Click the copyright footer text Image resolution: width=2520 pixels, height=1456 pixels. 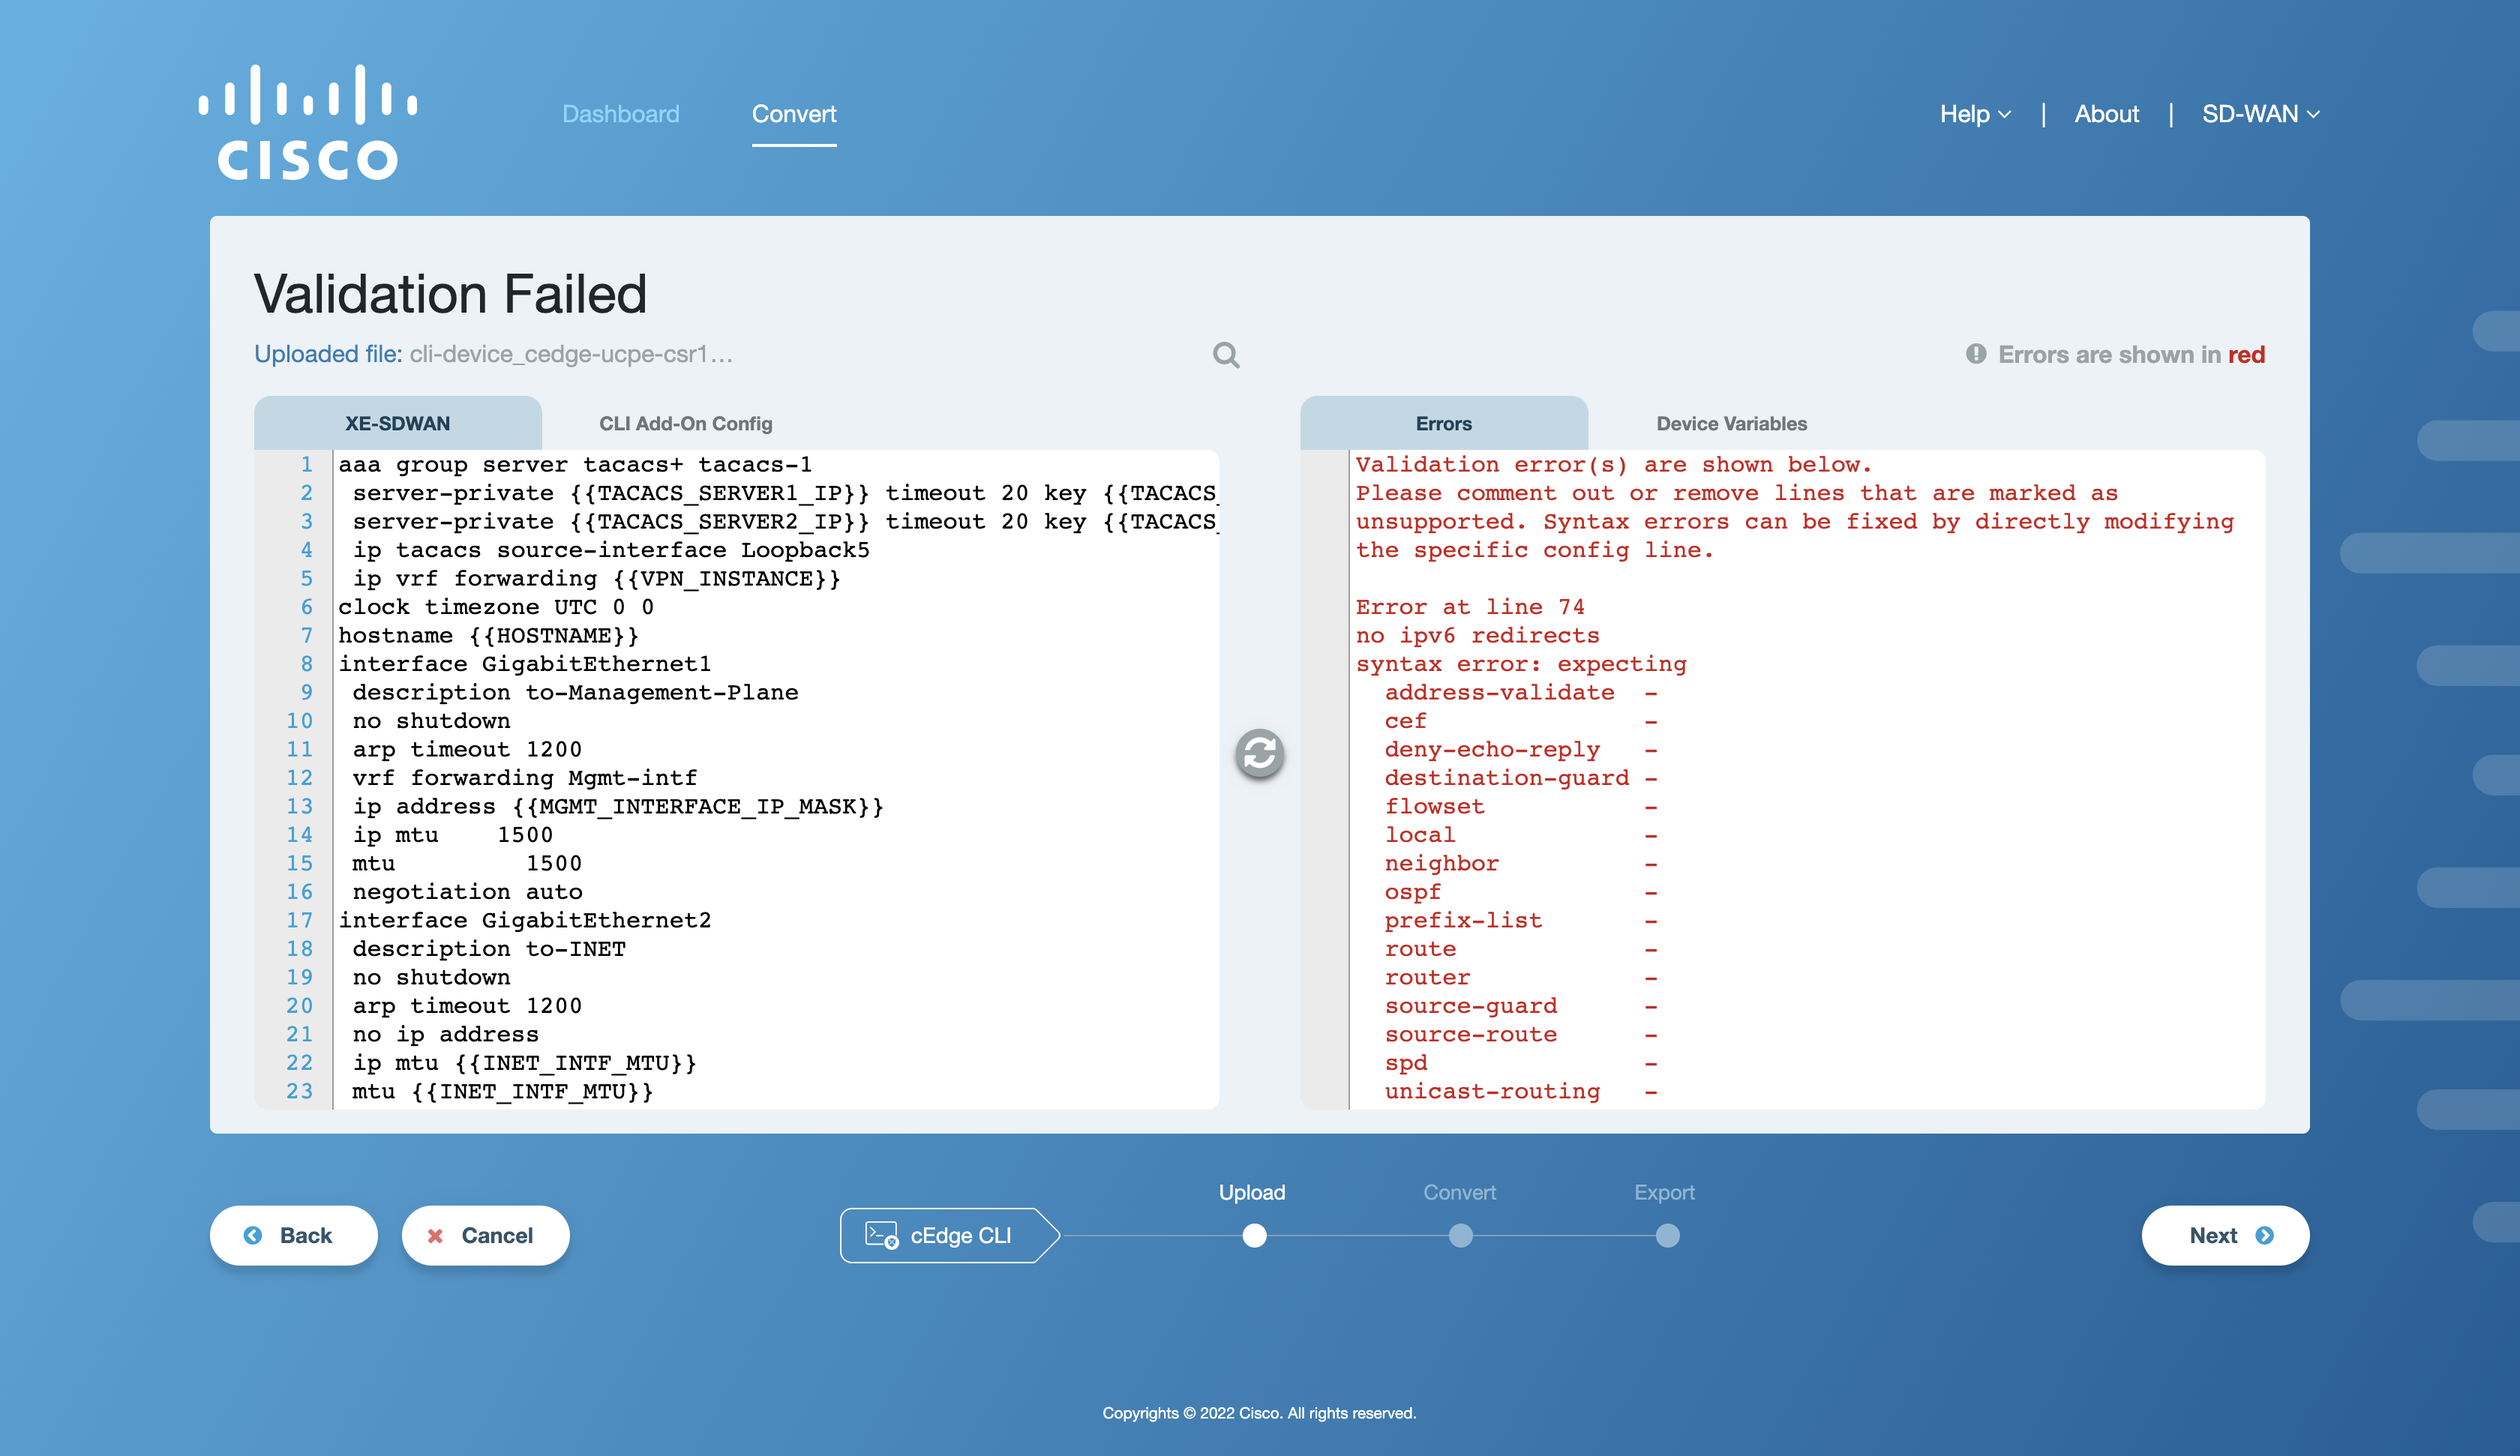pos(1259,1413)
